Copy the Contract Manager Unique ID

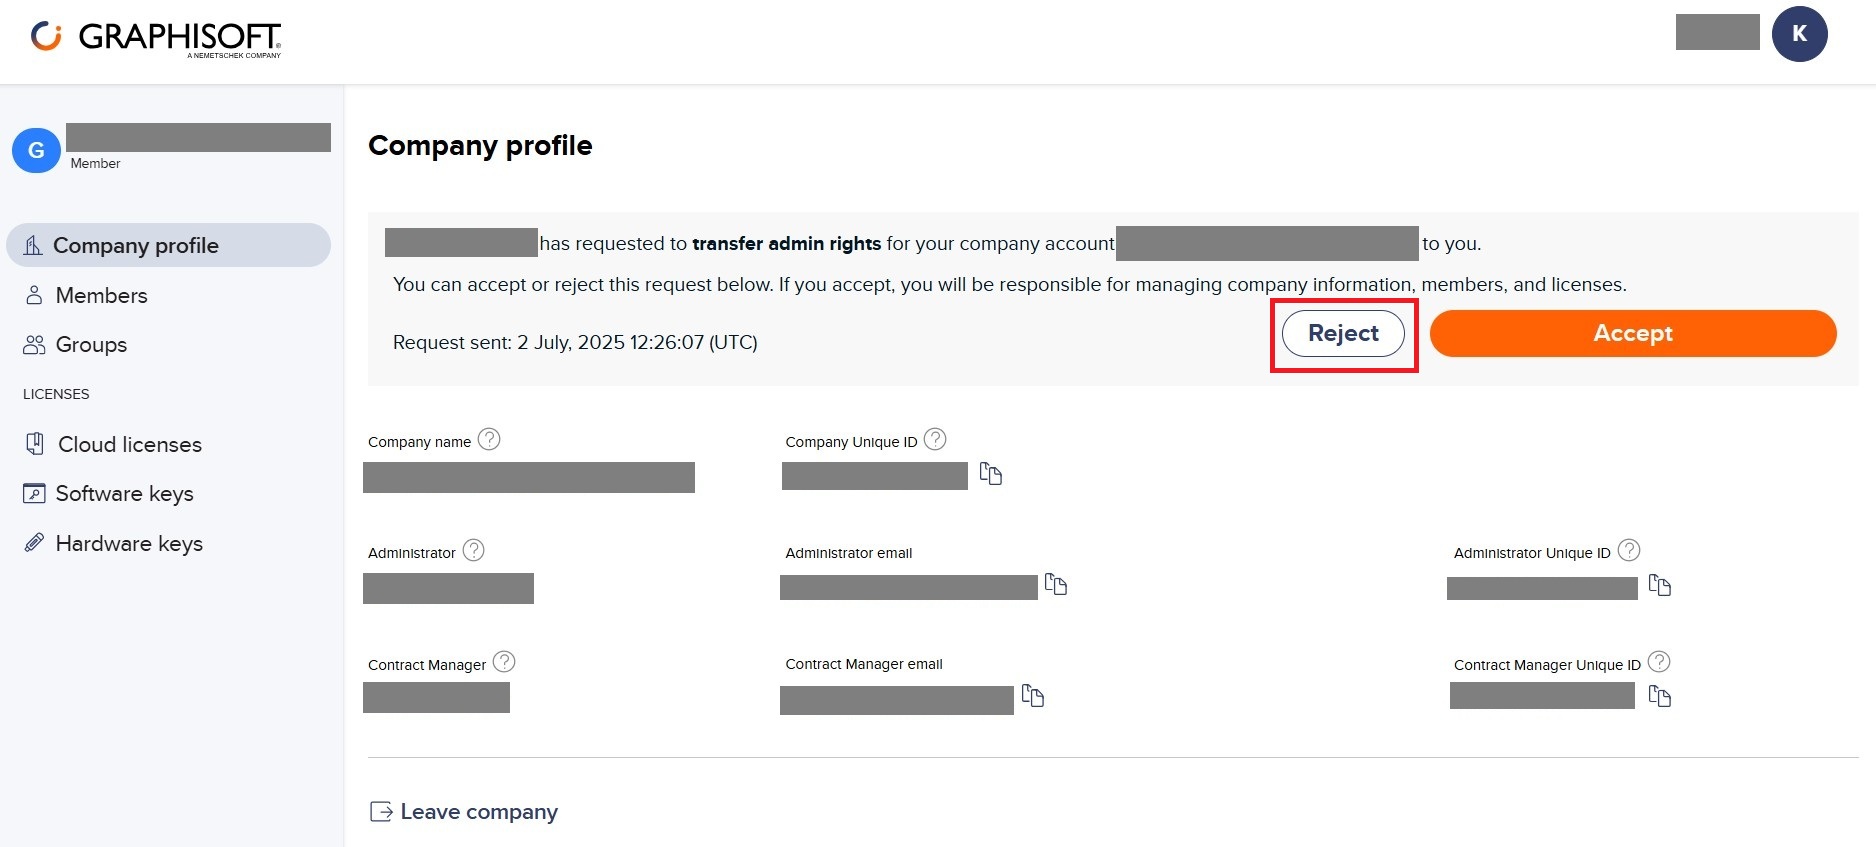[1660, 696]
